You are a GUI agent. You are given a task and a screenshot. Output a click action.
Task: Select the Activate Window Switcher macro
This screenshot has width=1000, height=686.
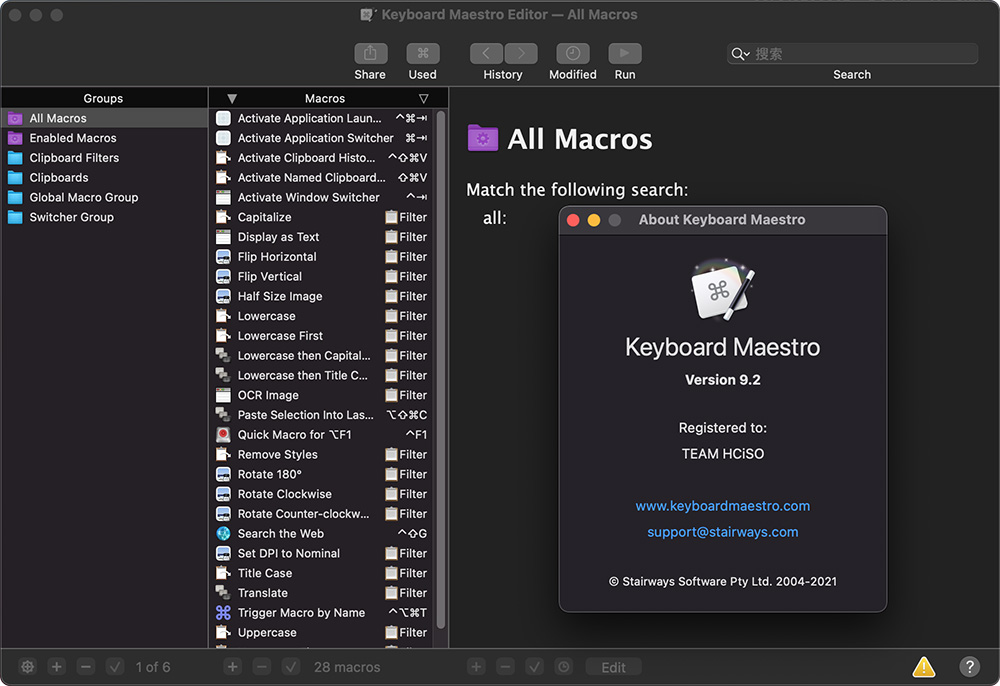(x=322, y=197)
